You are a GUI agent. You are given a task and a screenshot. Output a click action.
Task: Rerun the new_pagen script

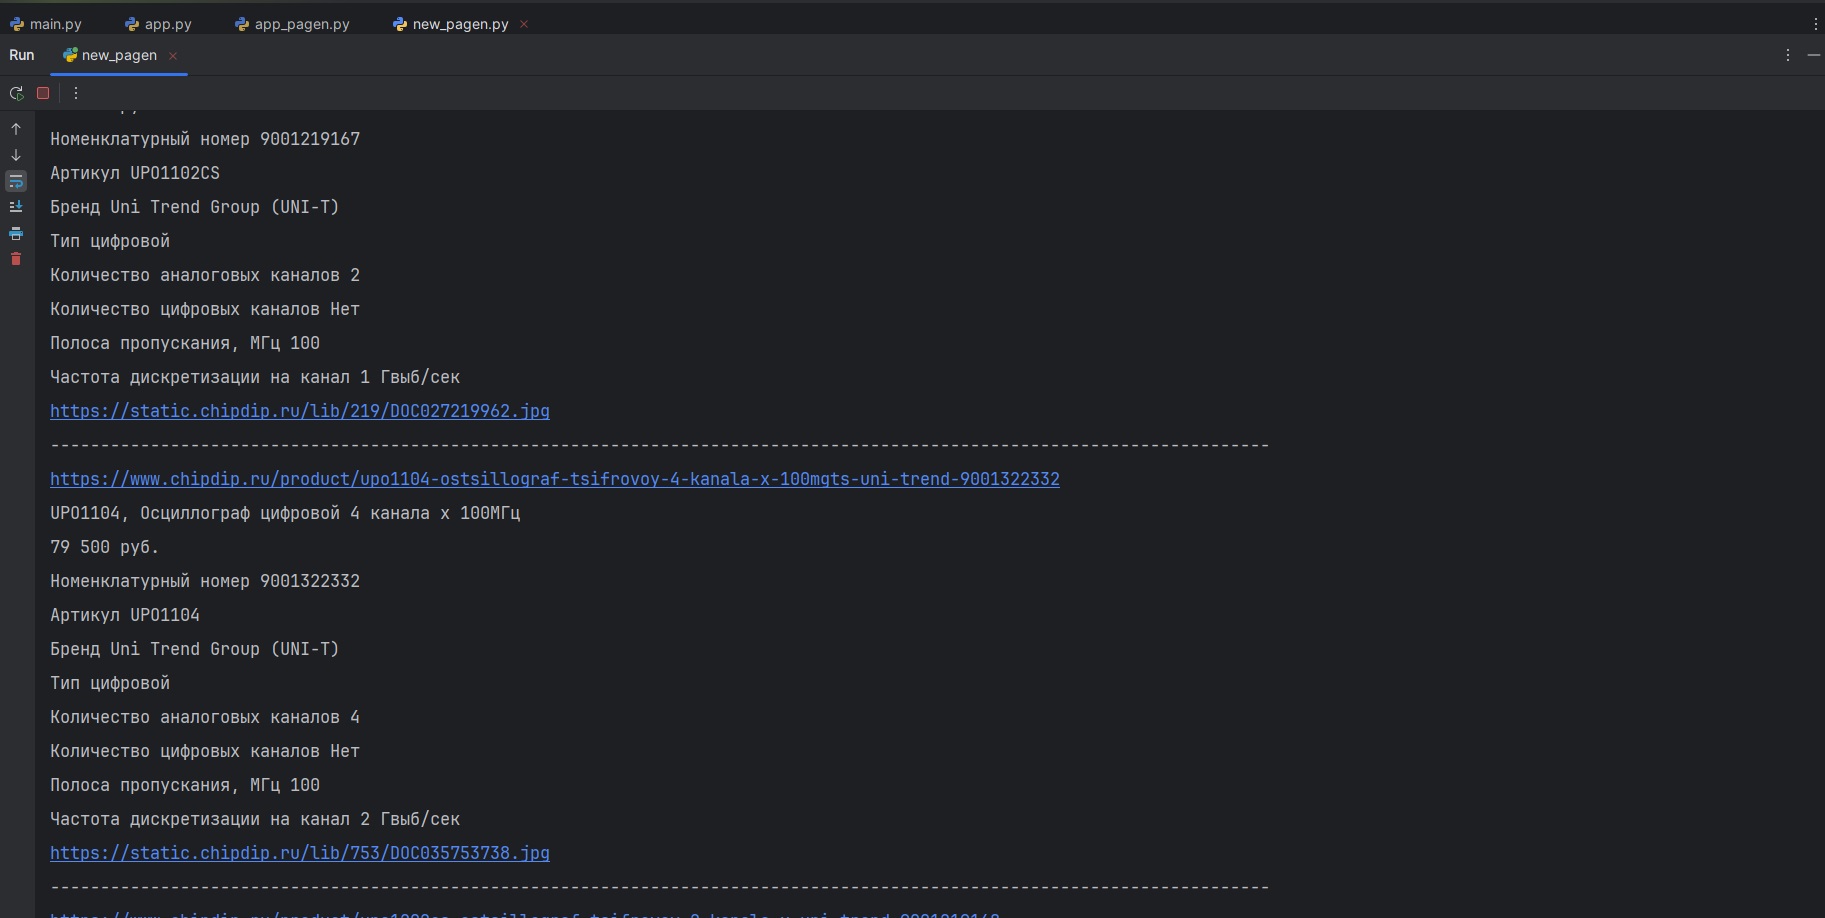coord(16,93)
